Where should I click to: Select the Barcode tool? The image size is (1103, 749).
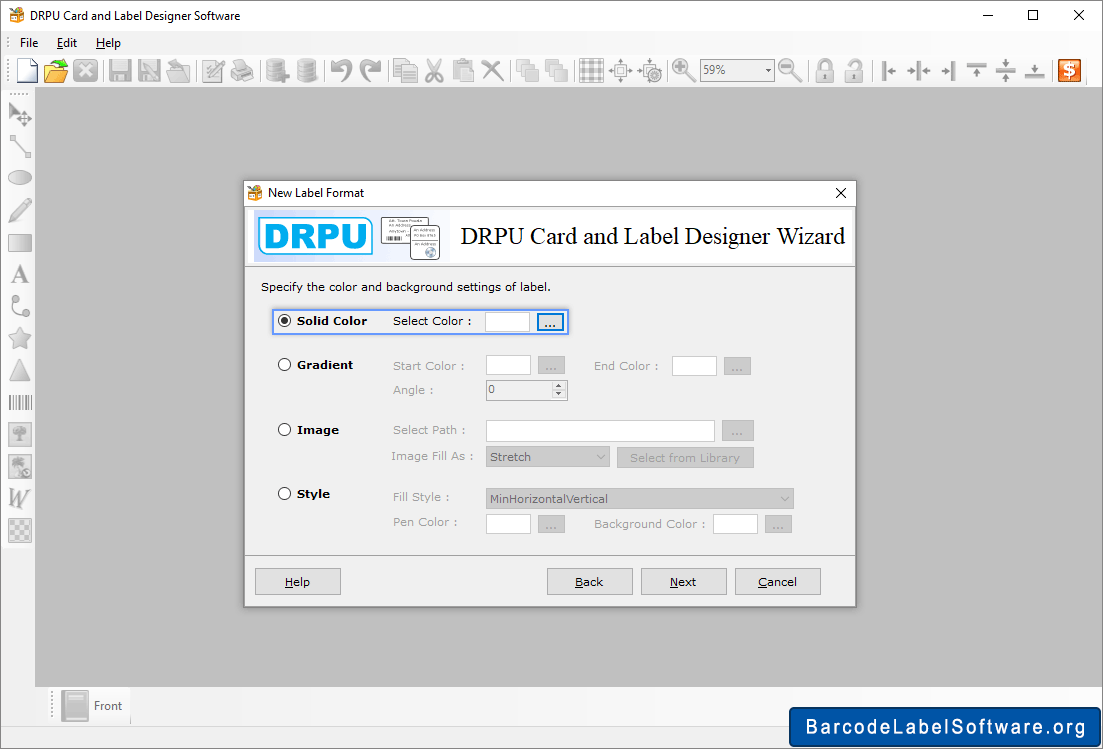click(x=20, y=402)
